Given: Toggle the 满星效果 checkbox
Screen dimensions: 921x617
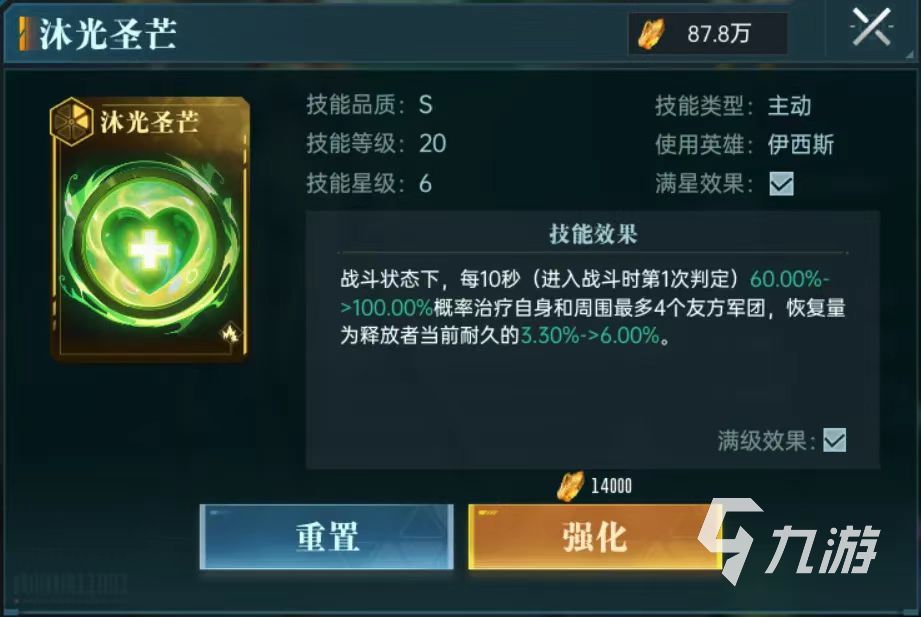Looking at the screenshot, I should pyautogui.click(x=781, y=184).
